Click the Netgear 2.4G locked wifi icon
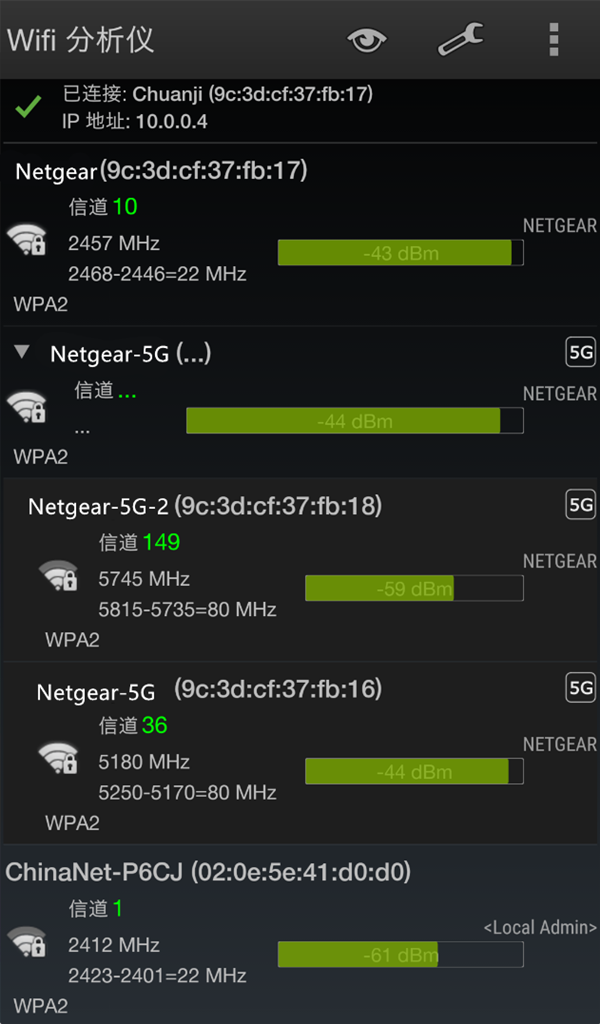The height and width of the screenshot is (1024, 600). coord(27,240)
